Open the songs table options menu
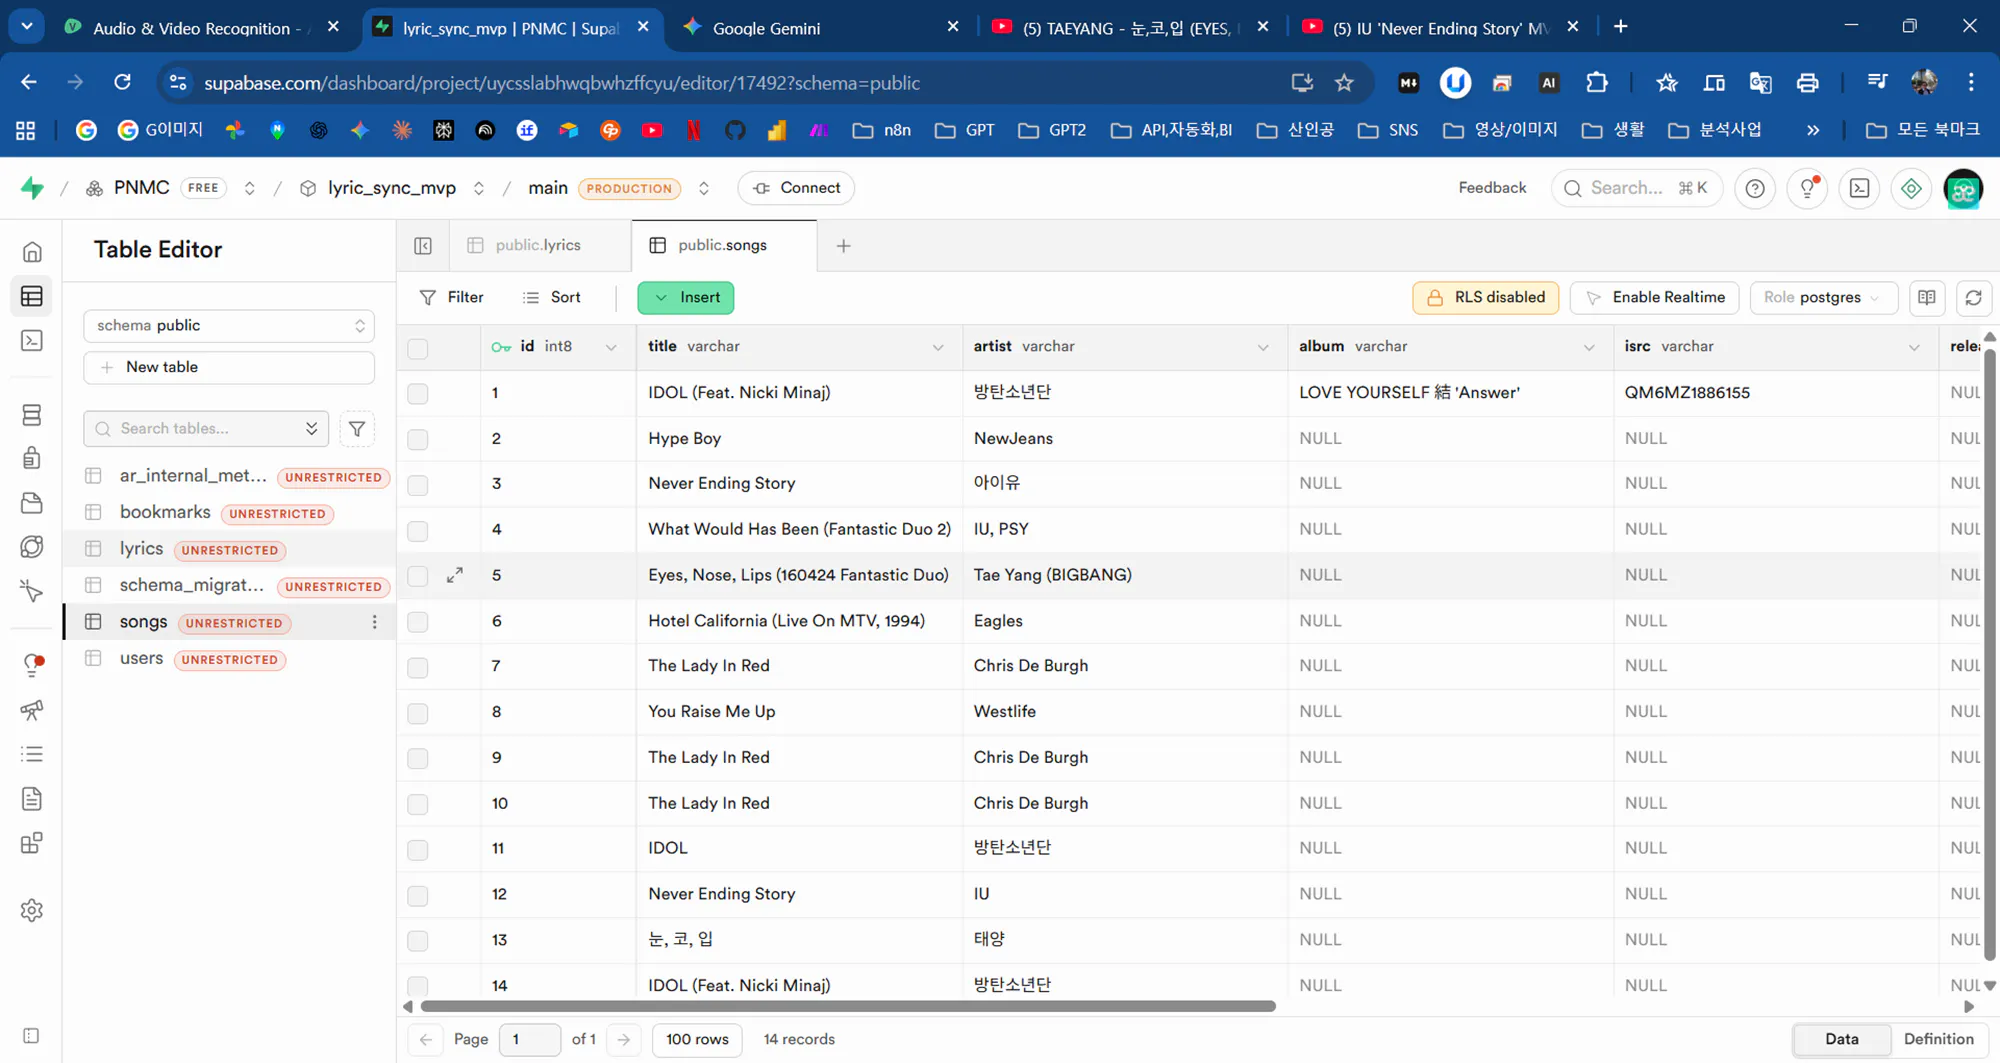This screenshot has width=2000, height=1063. (374, 622)
